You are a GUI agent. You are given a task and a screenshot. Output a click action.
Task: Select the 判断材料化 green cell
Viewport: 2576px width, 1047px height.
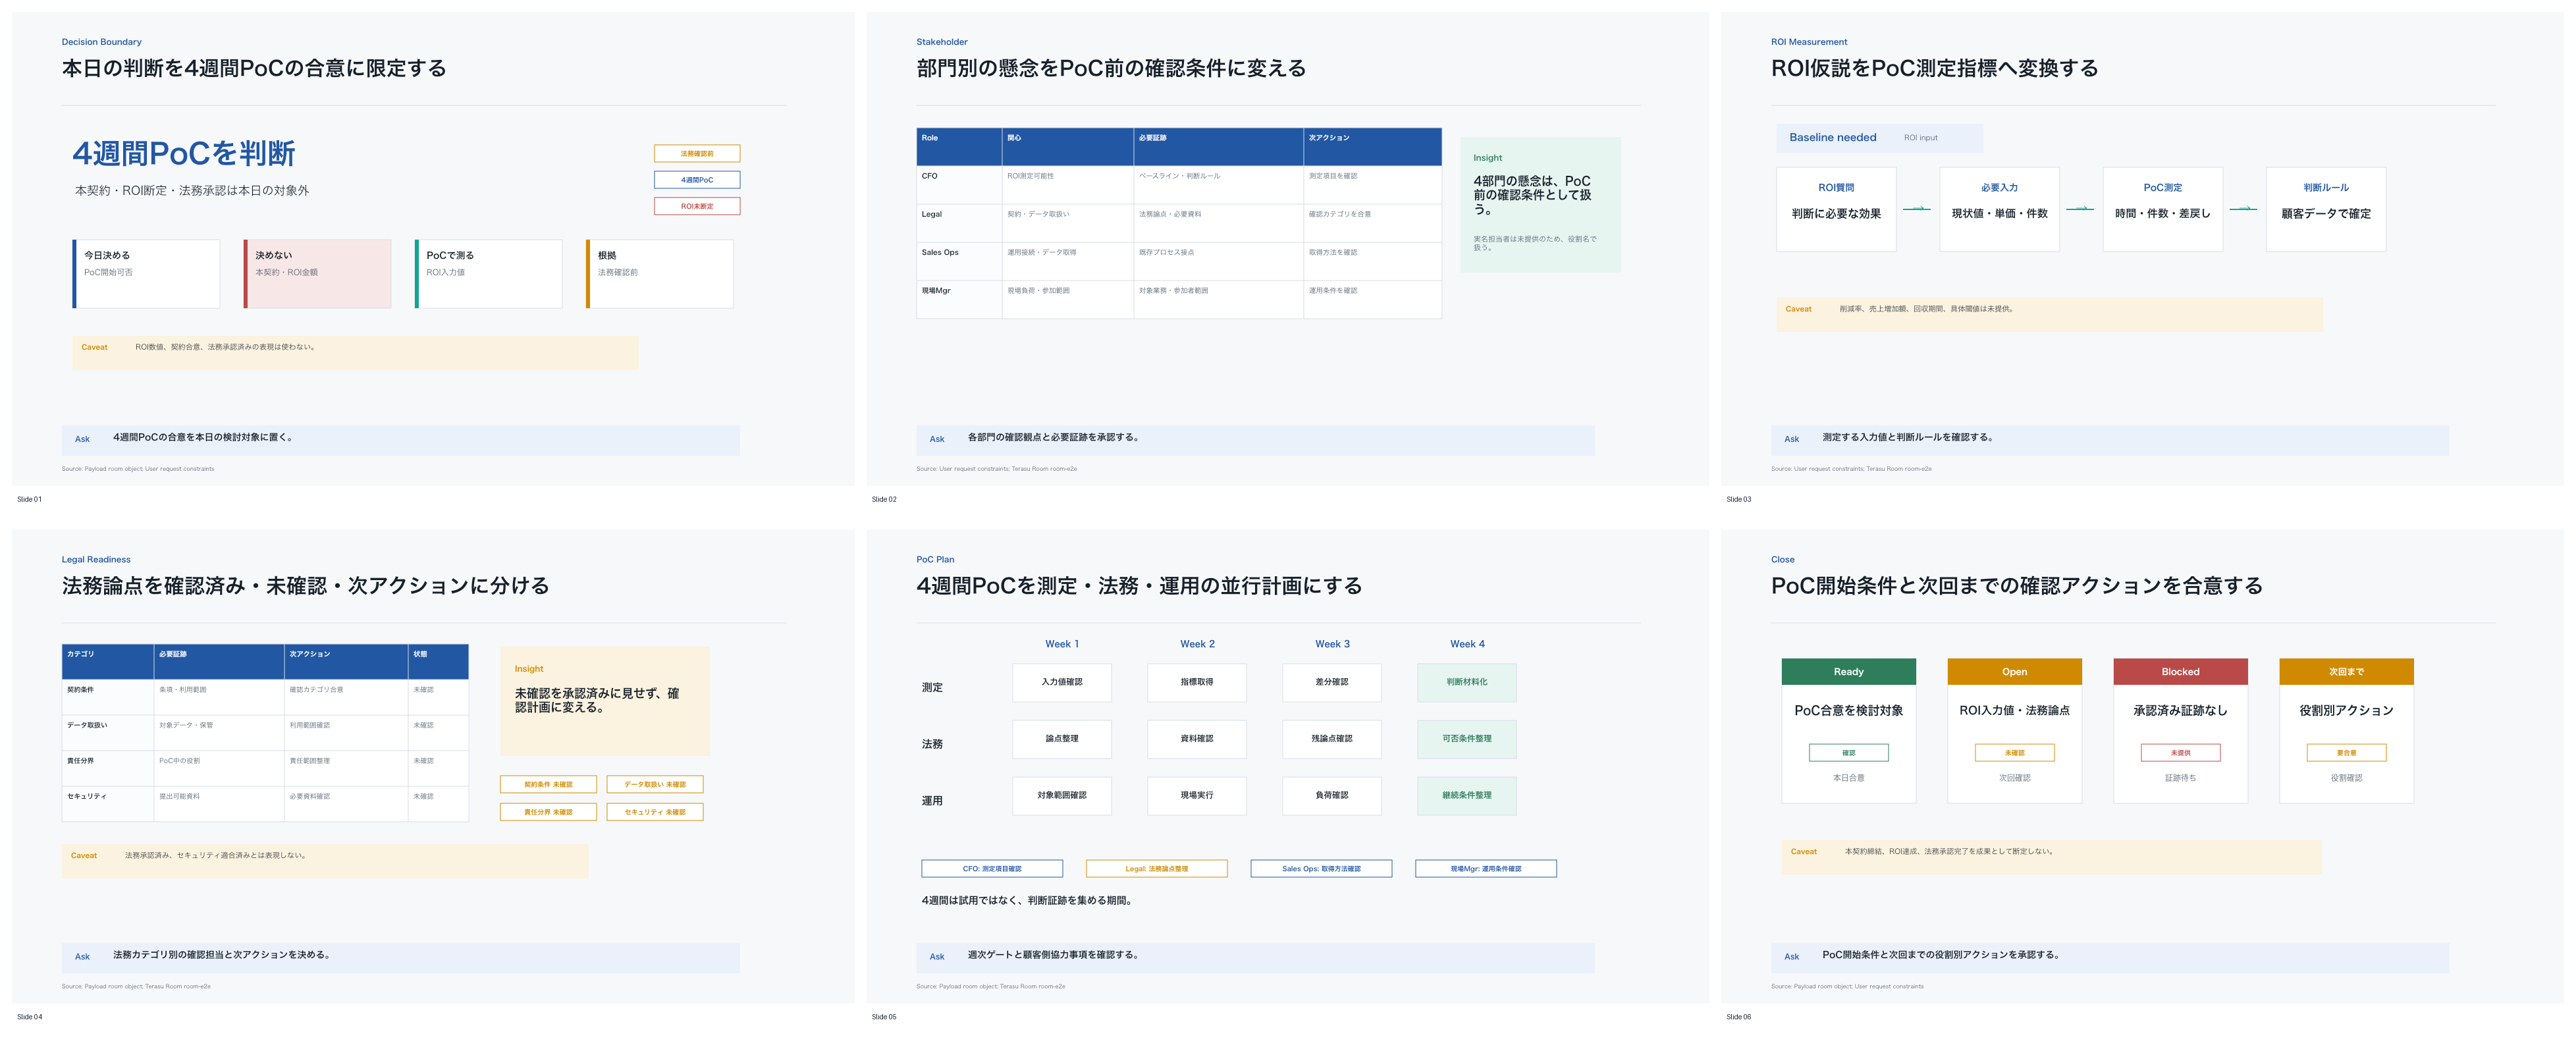tap(1466, 682)
